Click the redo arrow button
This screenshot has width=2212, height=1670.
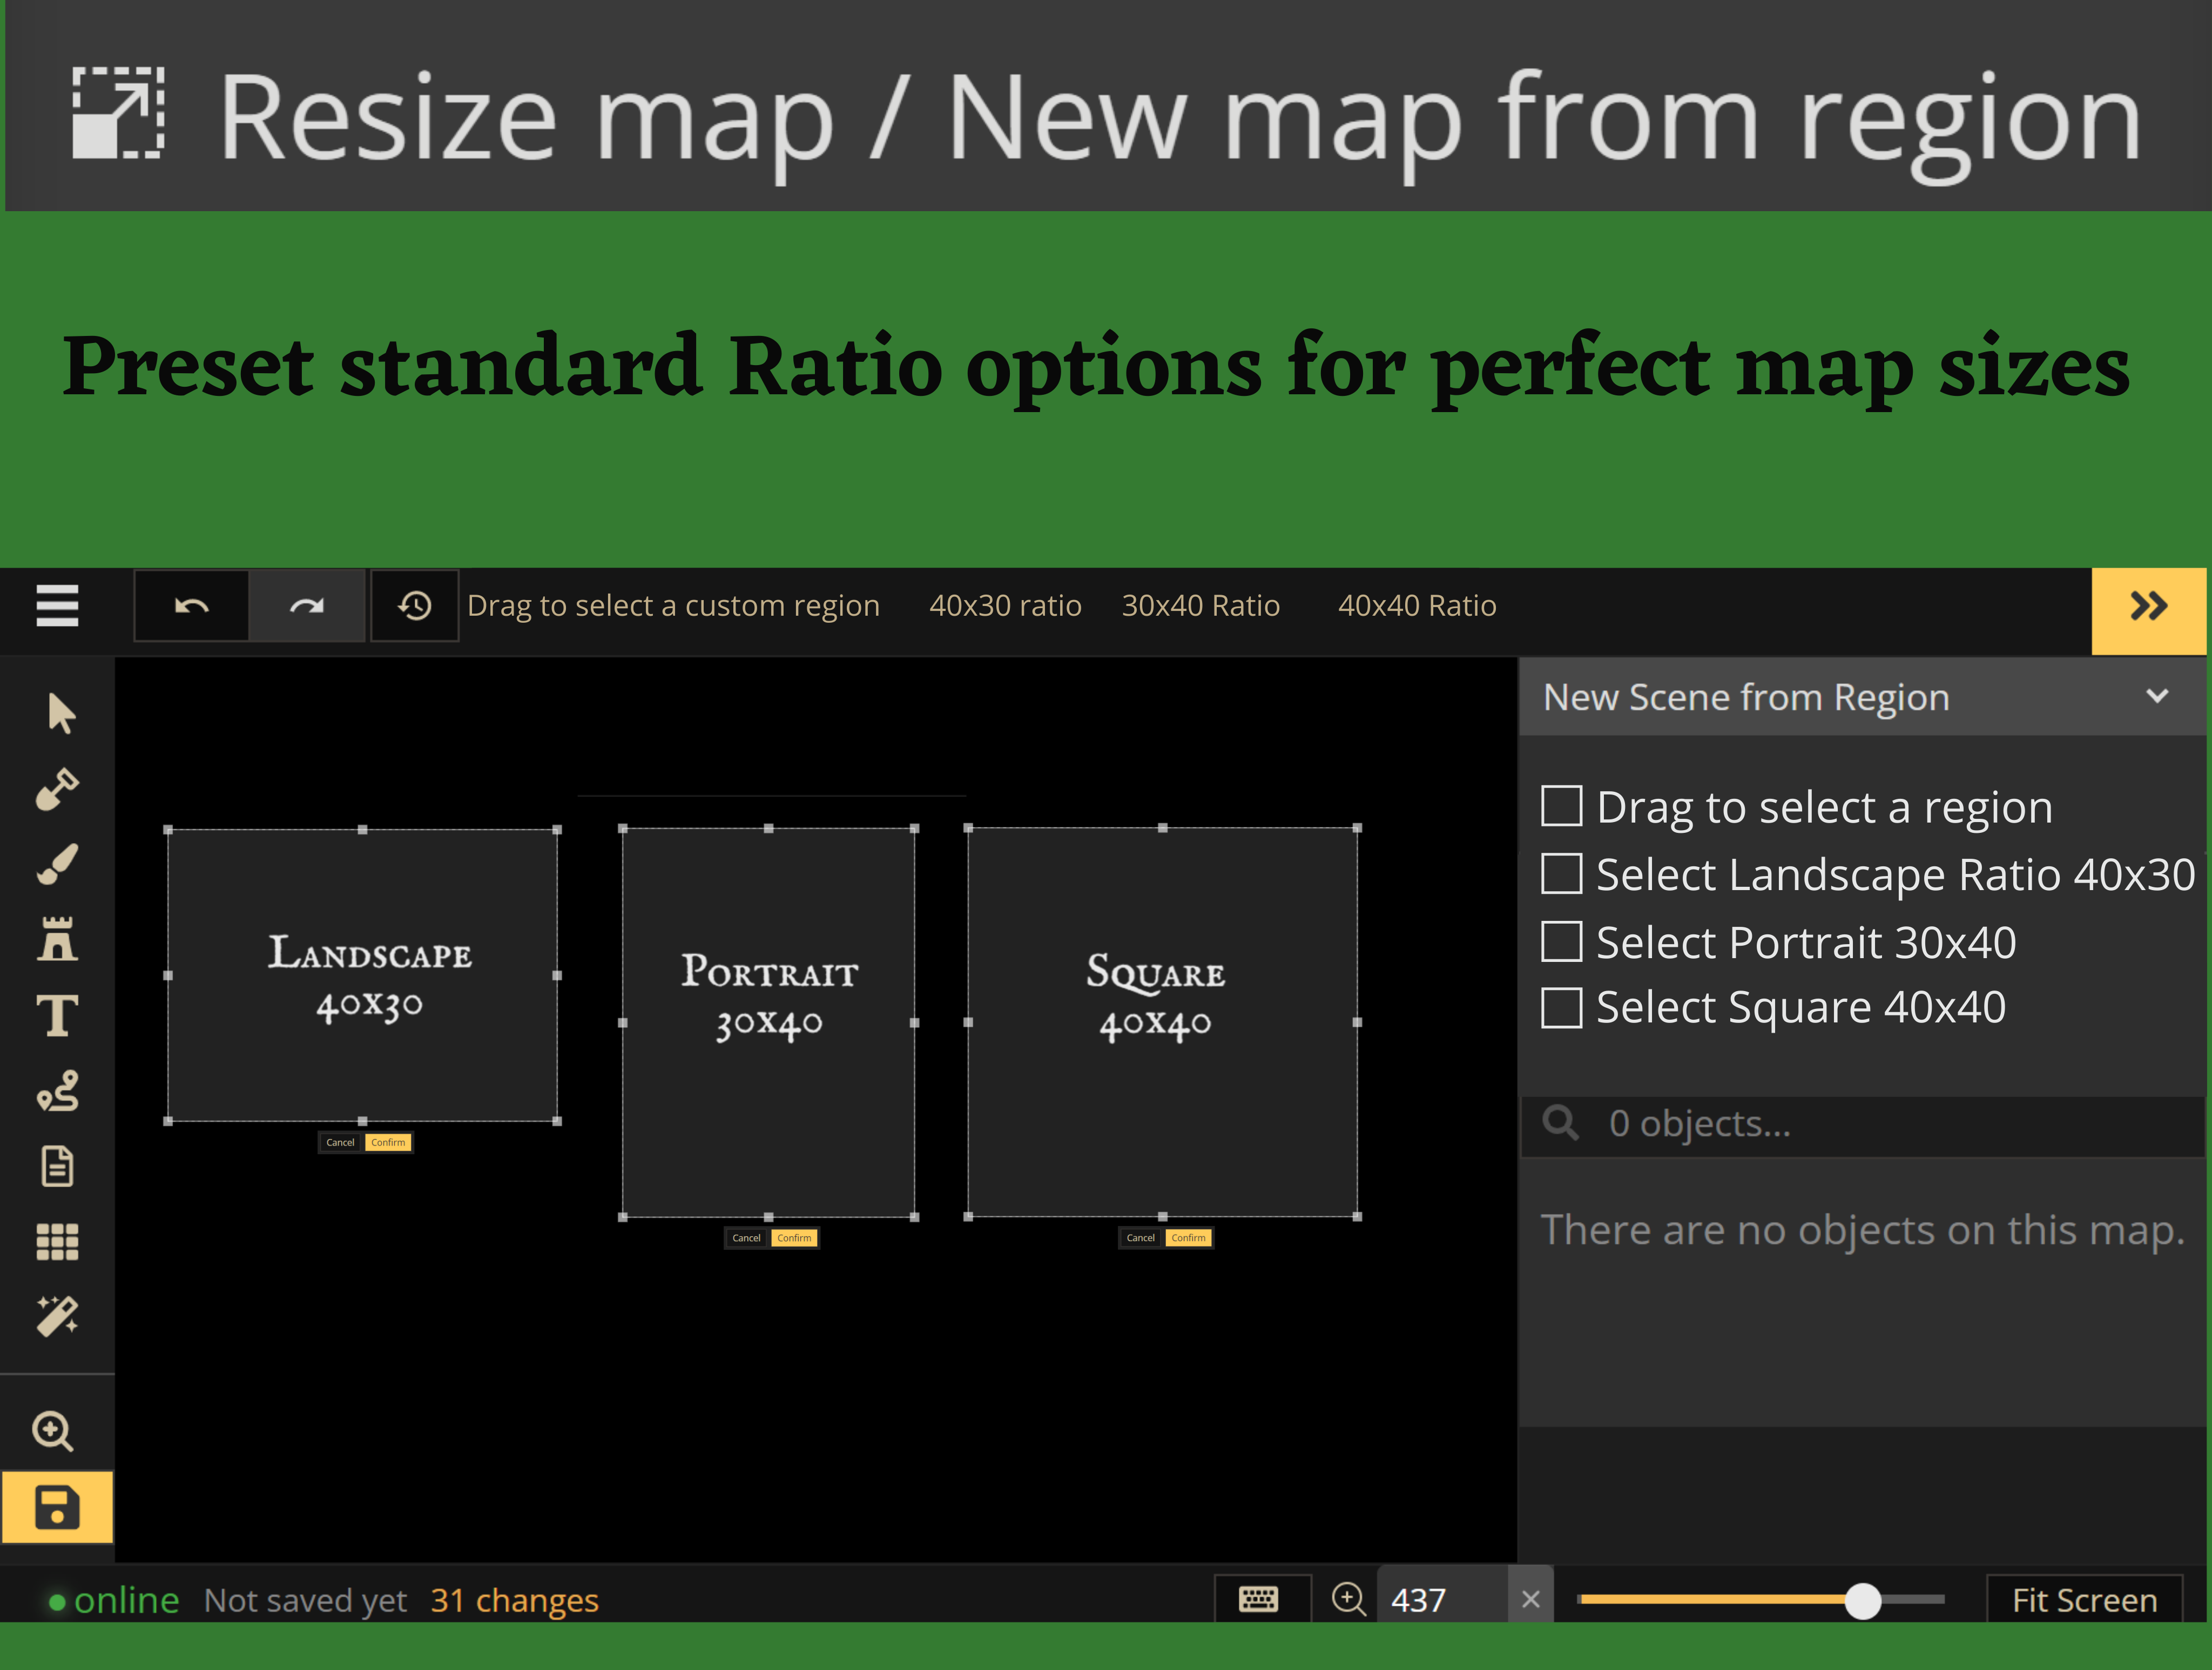coord(307,605)
